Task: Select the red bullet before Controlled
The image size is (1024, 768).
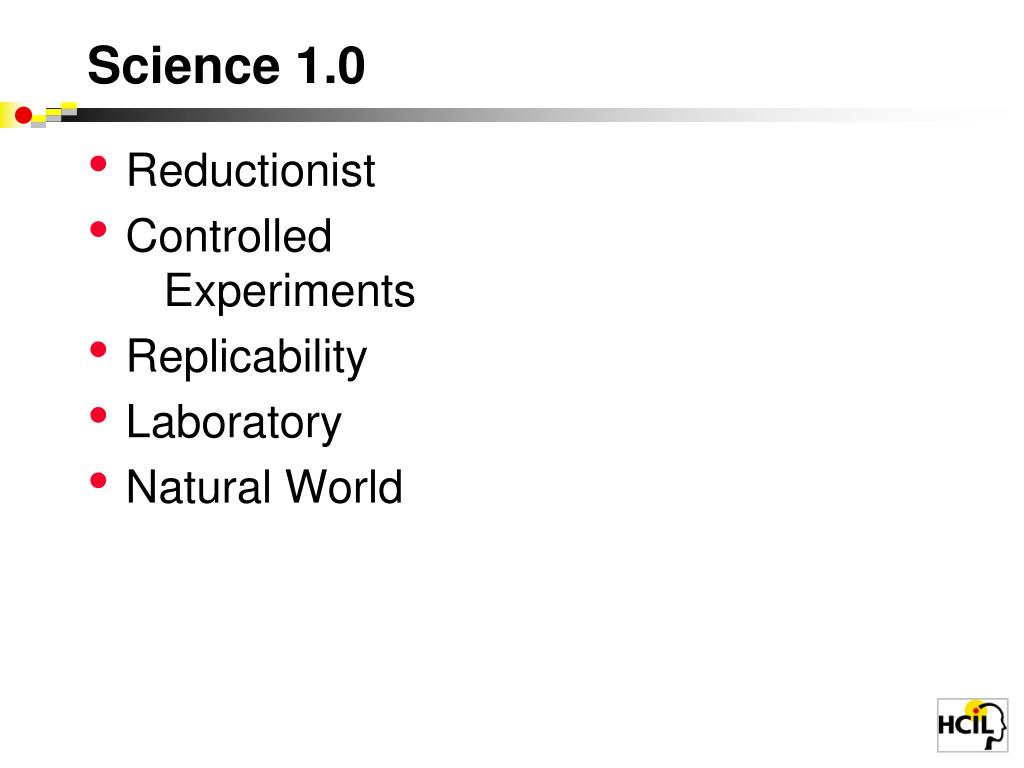Action: pyautogui.click(x=99, y=229)
